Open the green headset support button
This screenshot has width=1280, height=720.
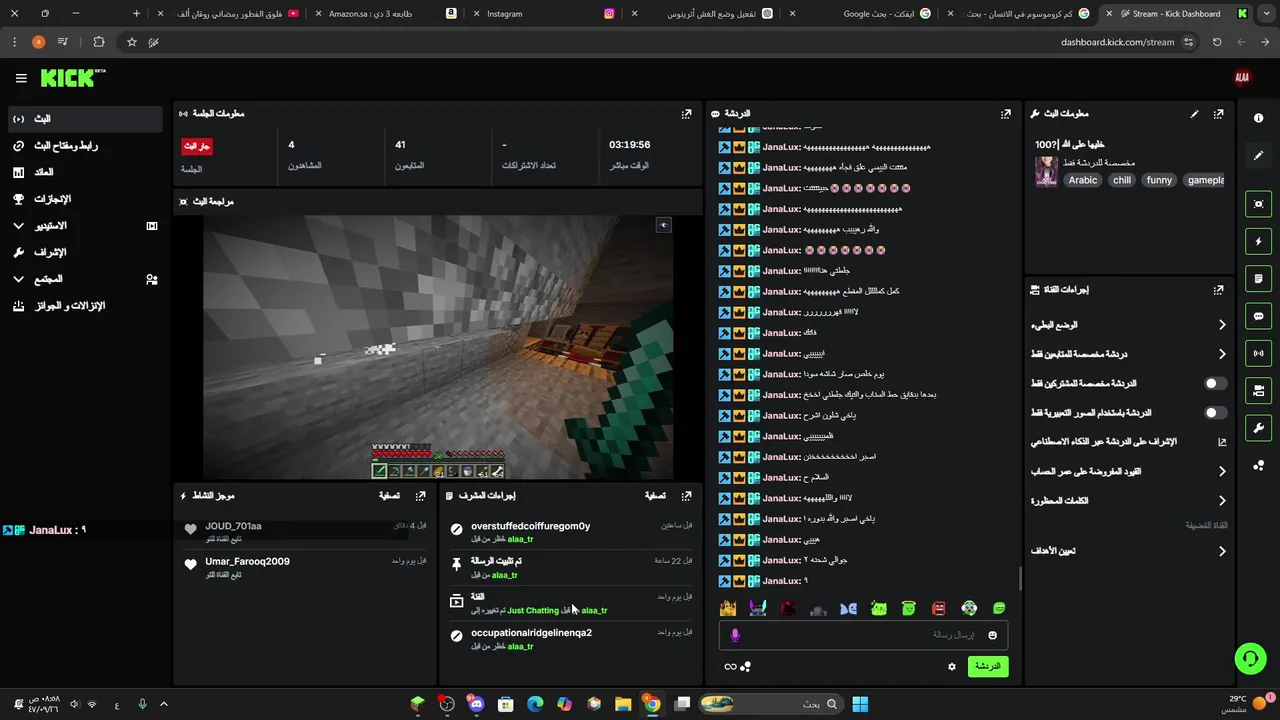point(1250,658)
